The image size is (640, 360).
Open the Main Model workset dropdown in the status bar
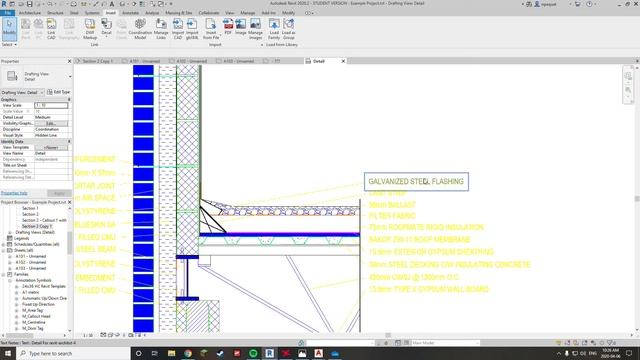click(445, 343)
